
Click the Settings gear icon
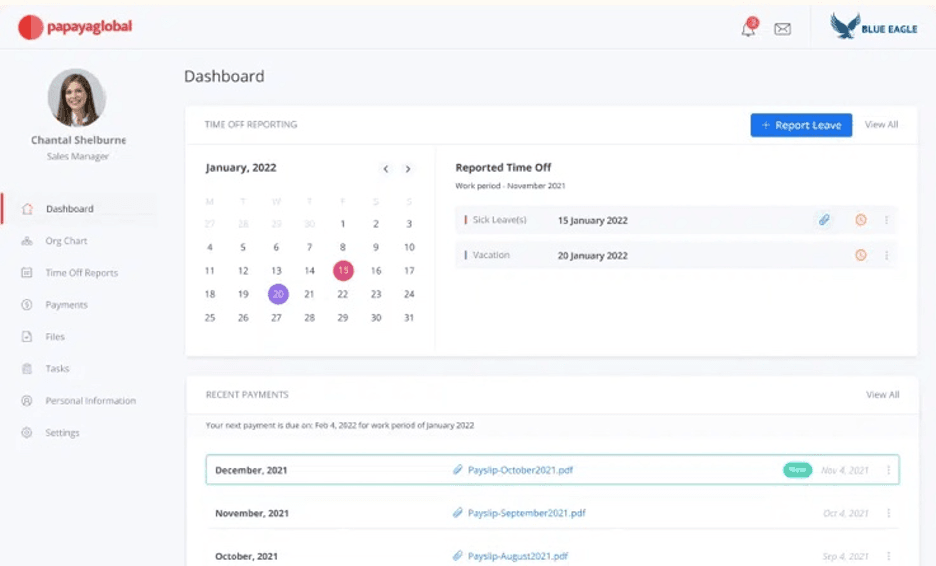(x=27, y=433)
